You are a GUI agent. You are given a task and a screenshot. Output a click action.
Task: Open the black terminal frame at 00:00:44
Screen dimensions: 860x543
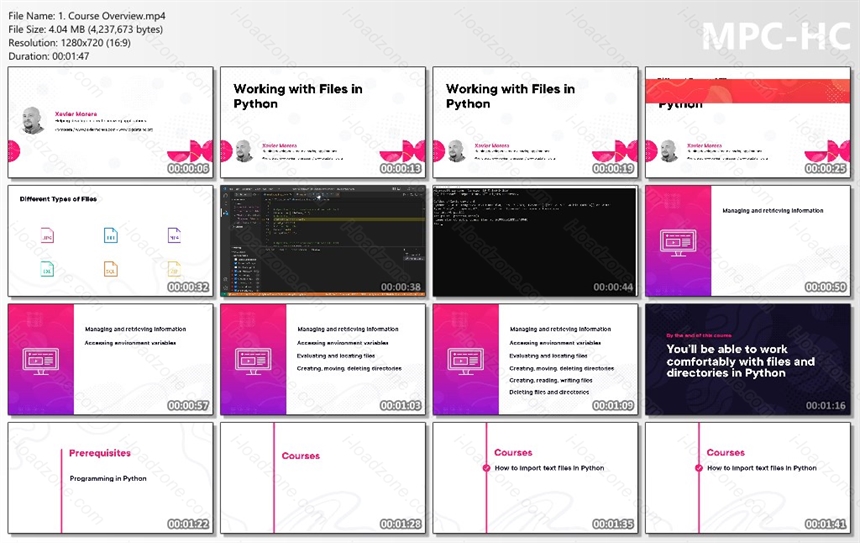point(535,241)
